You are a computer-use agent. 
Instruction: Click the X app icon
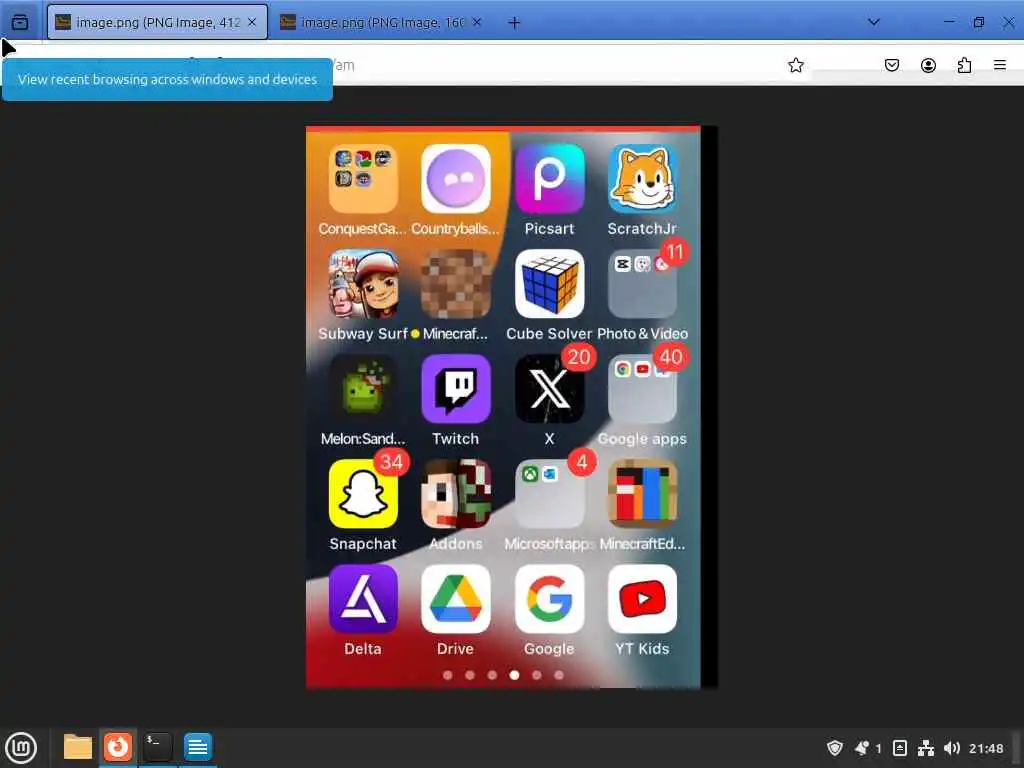pos(549,389)
